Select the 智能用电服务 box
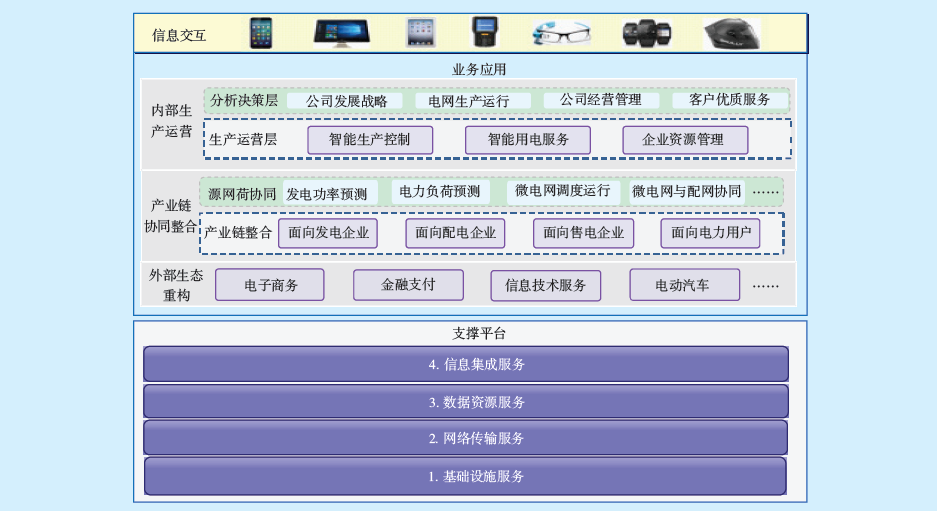Viewport: 937px width, 511px height. [527, 140]
